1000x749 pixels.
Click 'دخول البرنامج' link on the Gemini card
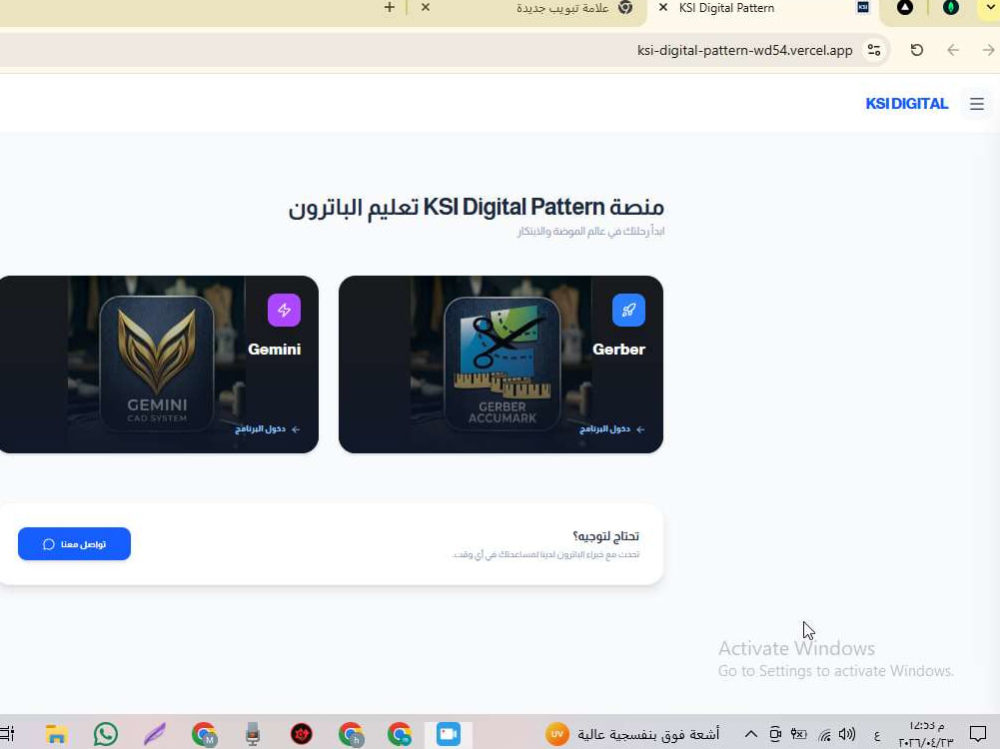[267, 429]
